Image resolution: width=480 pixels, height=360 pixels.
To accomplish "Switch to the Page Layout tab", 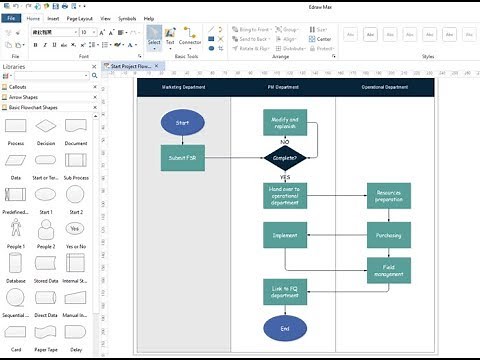I will [79, 19].
